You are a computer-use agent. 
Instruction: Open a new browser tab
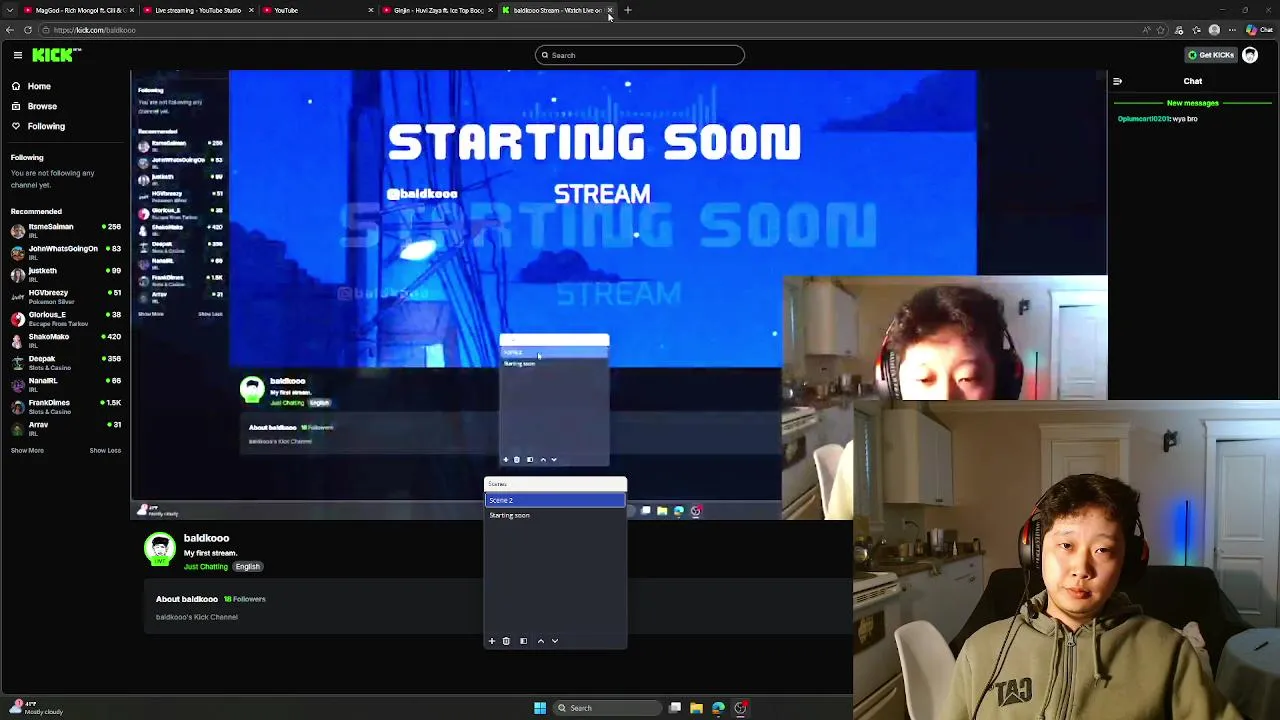[x=628, y=10]
